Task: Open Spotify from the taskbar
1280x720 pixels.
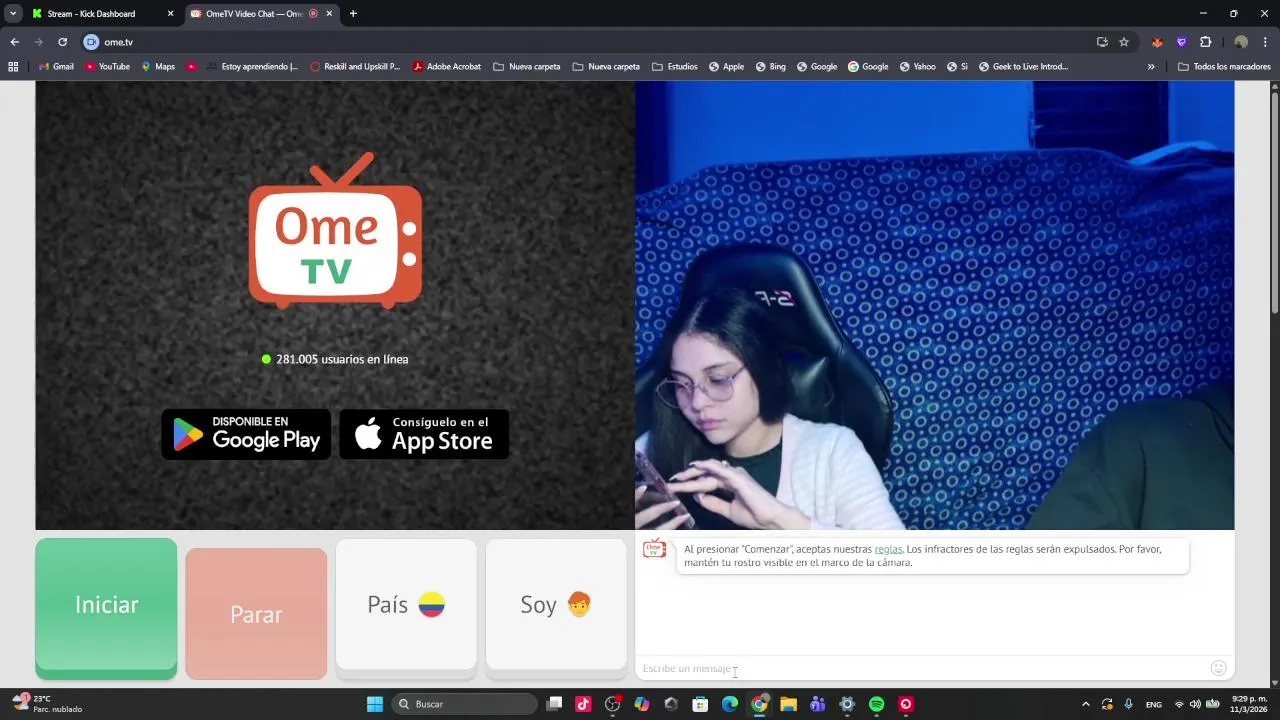Action: [877, 704]
